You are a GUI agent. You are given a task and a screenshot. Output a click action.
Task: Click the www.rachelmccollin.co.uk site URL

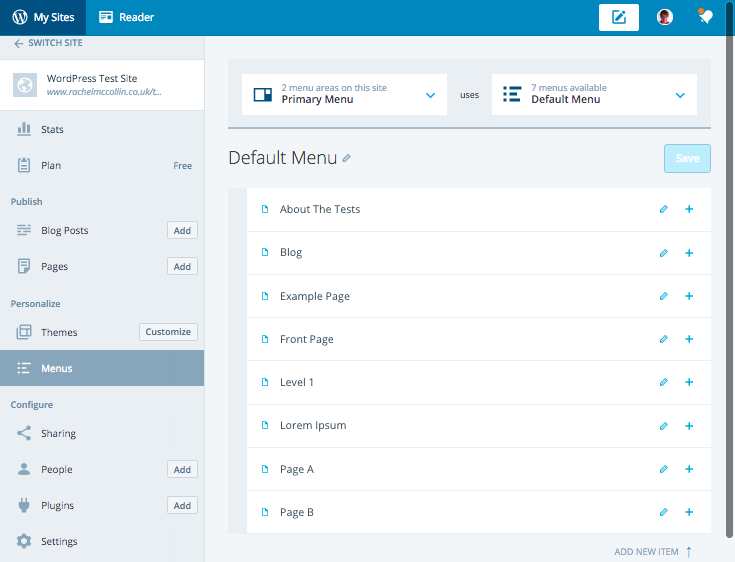tap(104, 92)
